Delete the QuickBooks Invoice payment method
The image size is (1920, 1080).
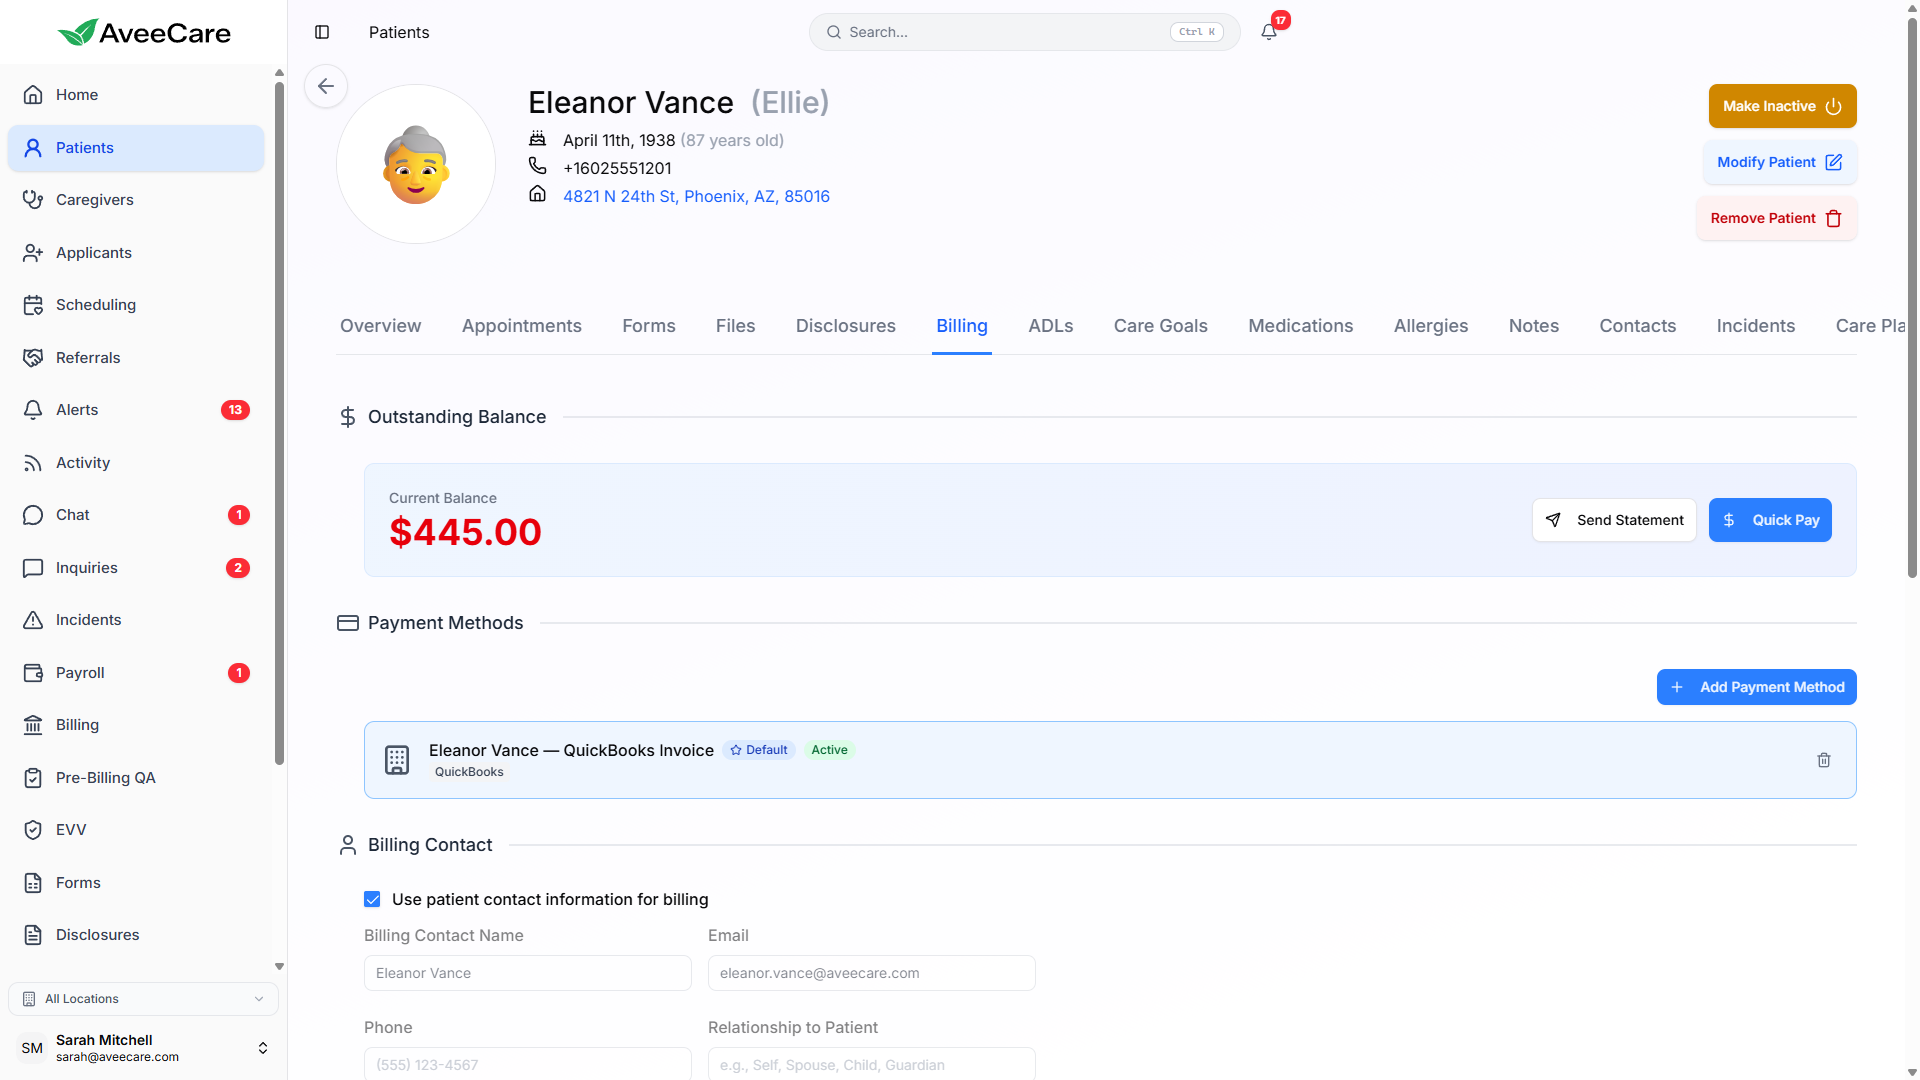[x=1824, y=760]
